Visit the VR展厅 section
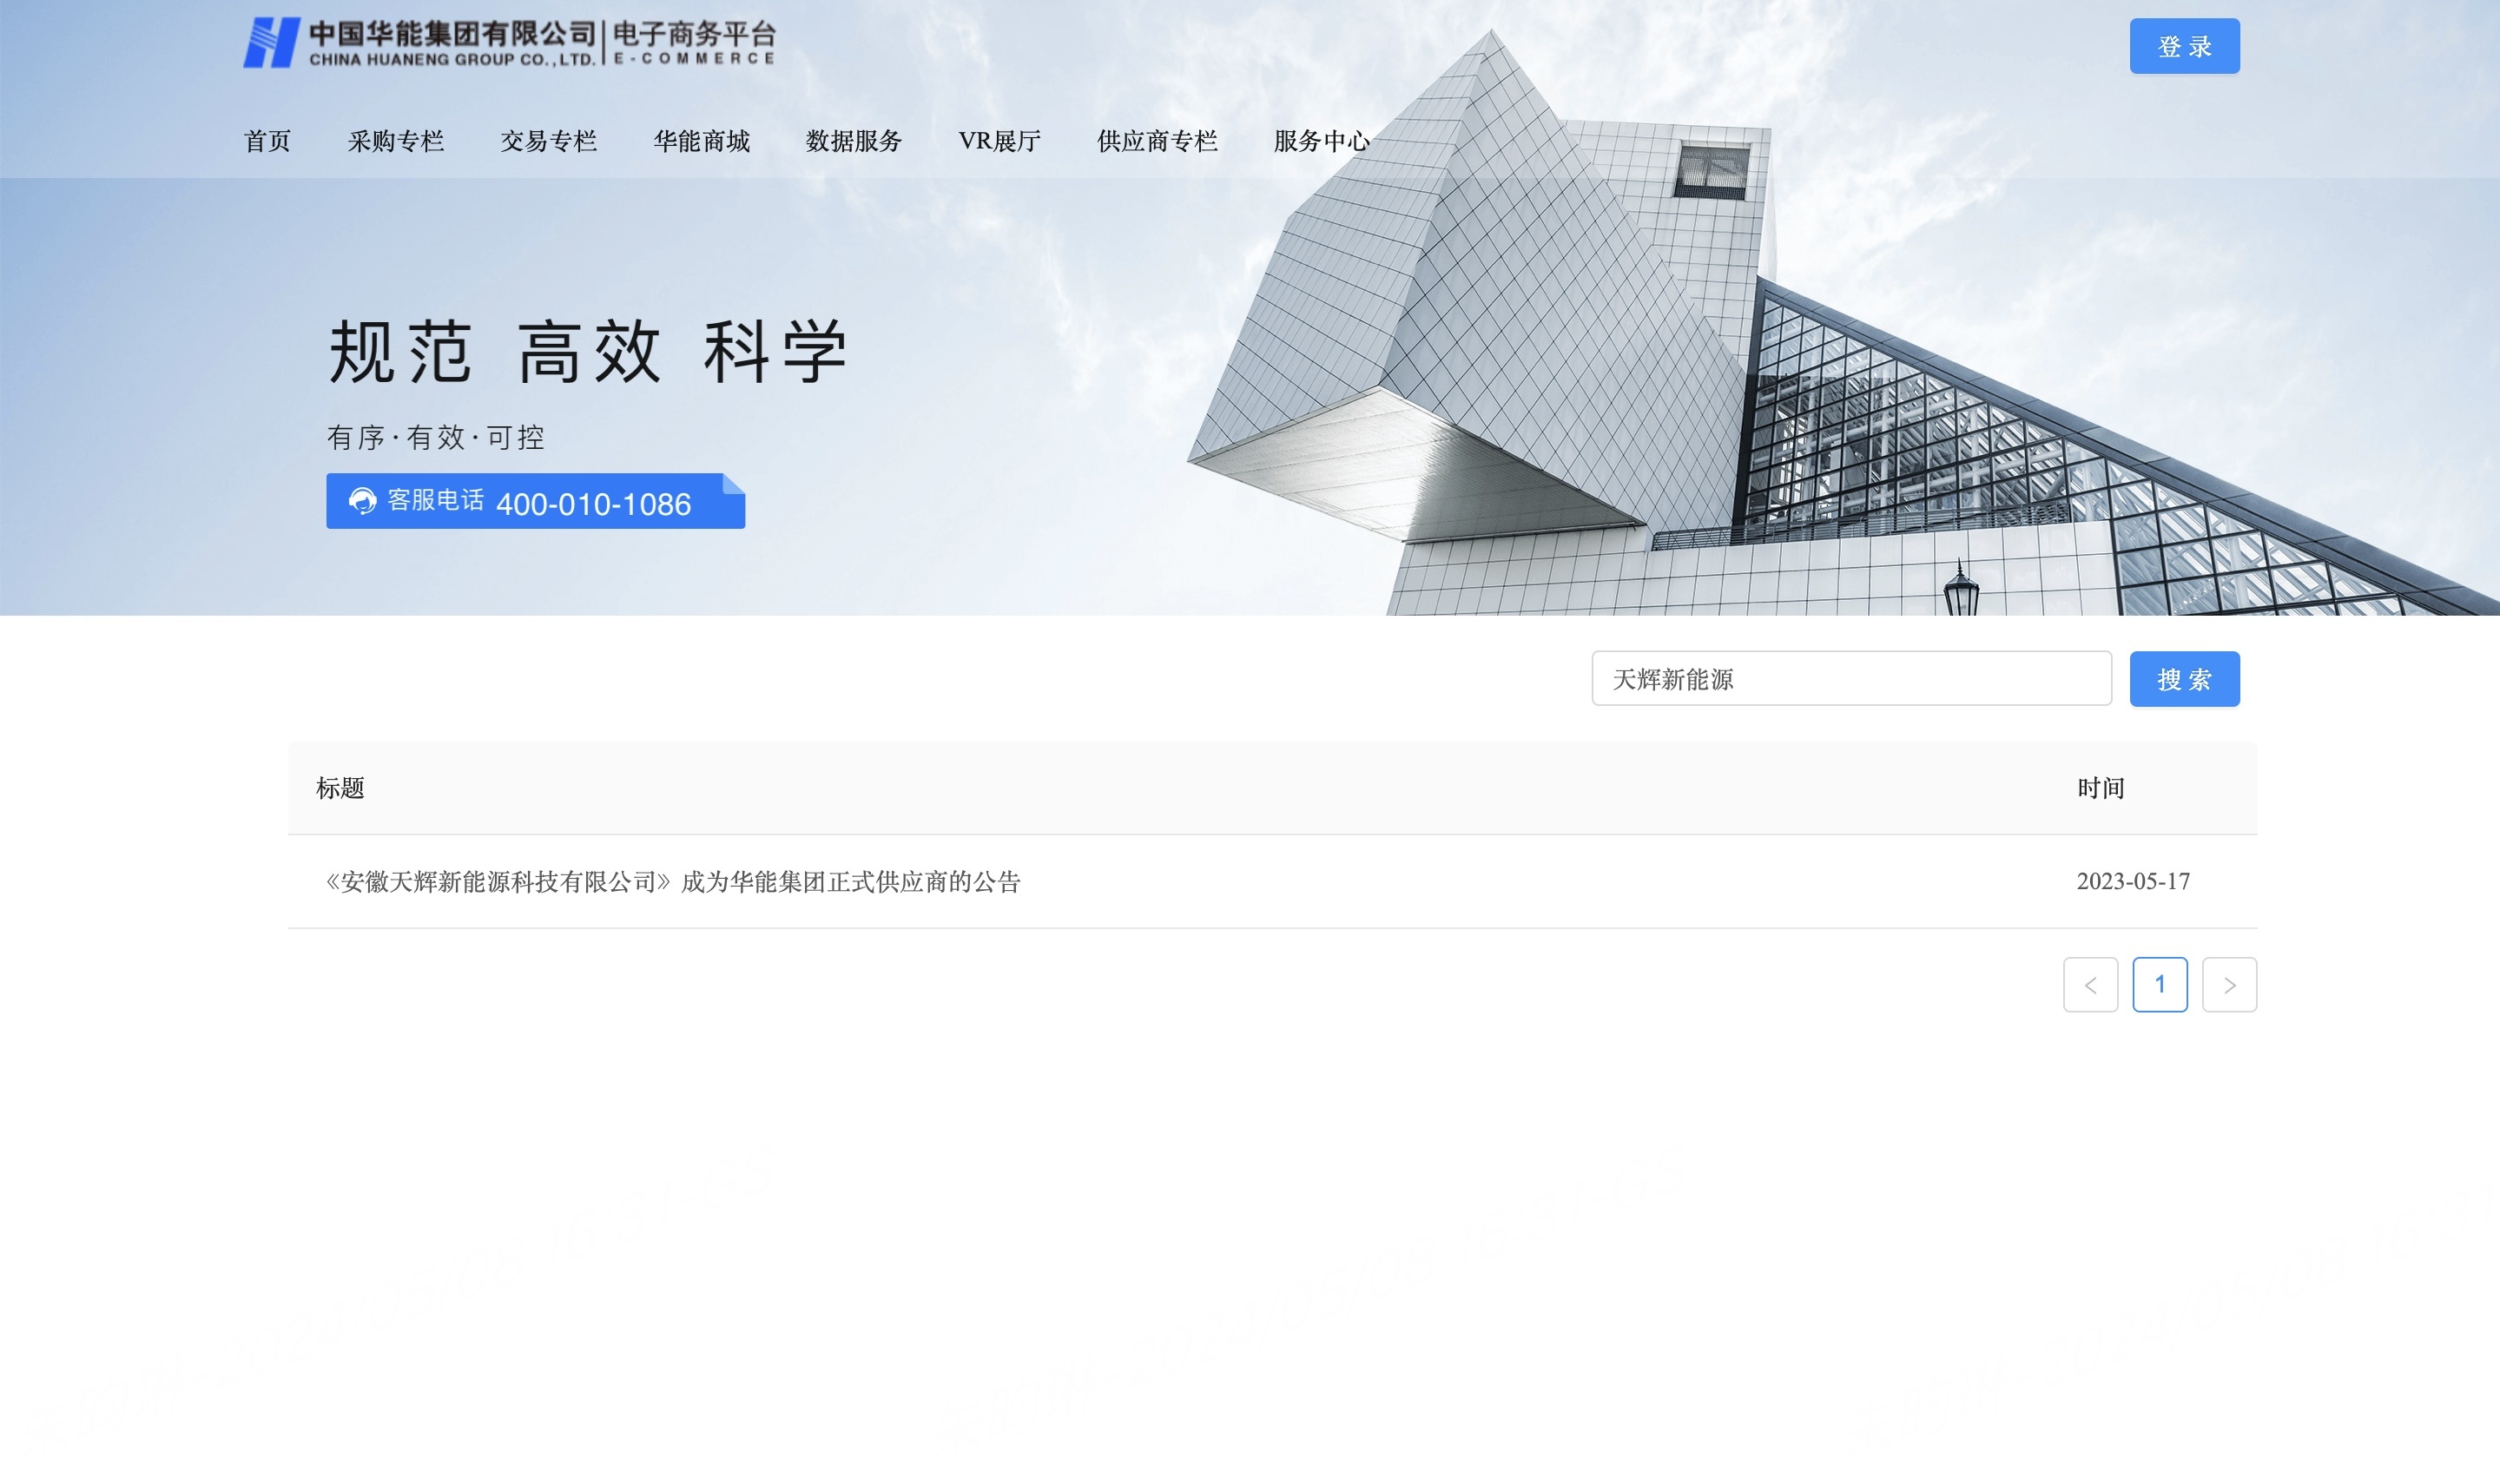Viewport: 2500px width, 1484px height. pyautogui.click(x=999, y=141)
